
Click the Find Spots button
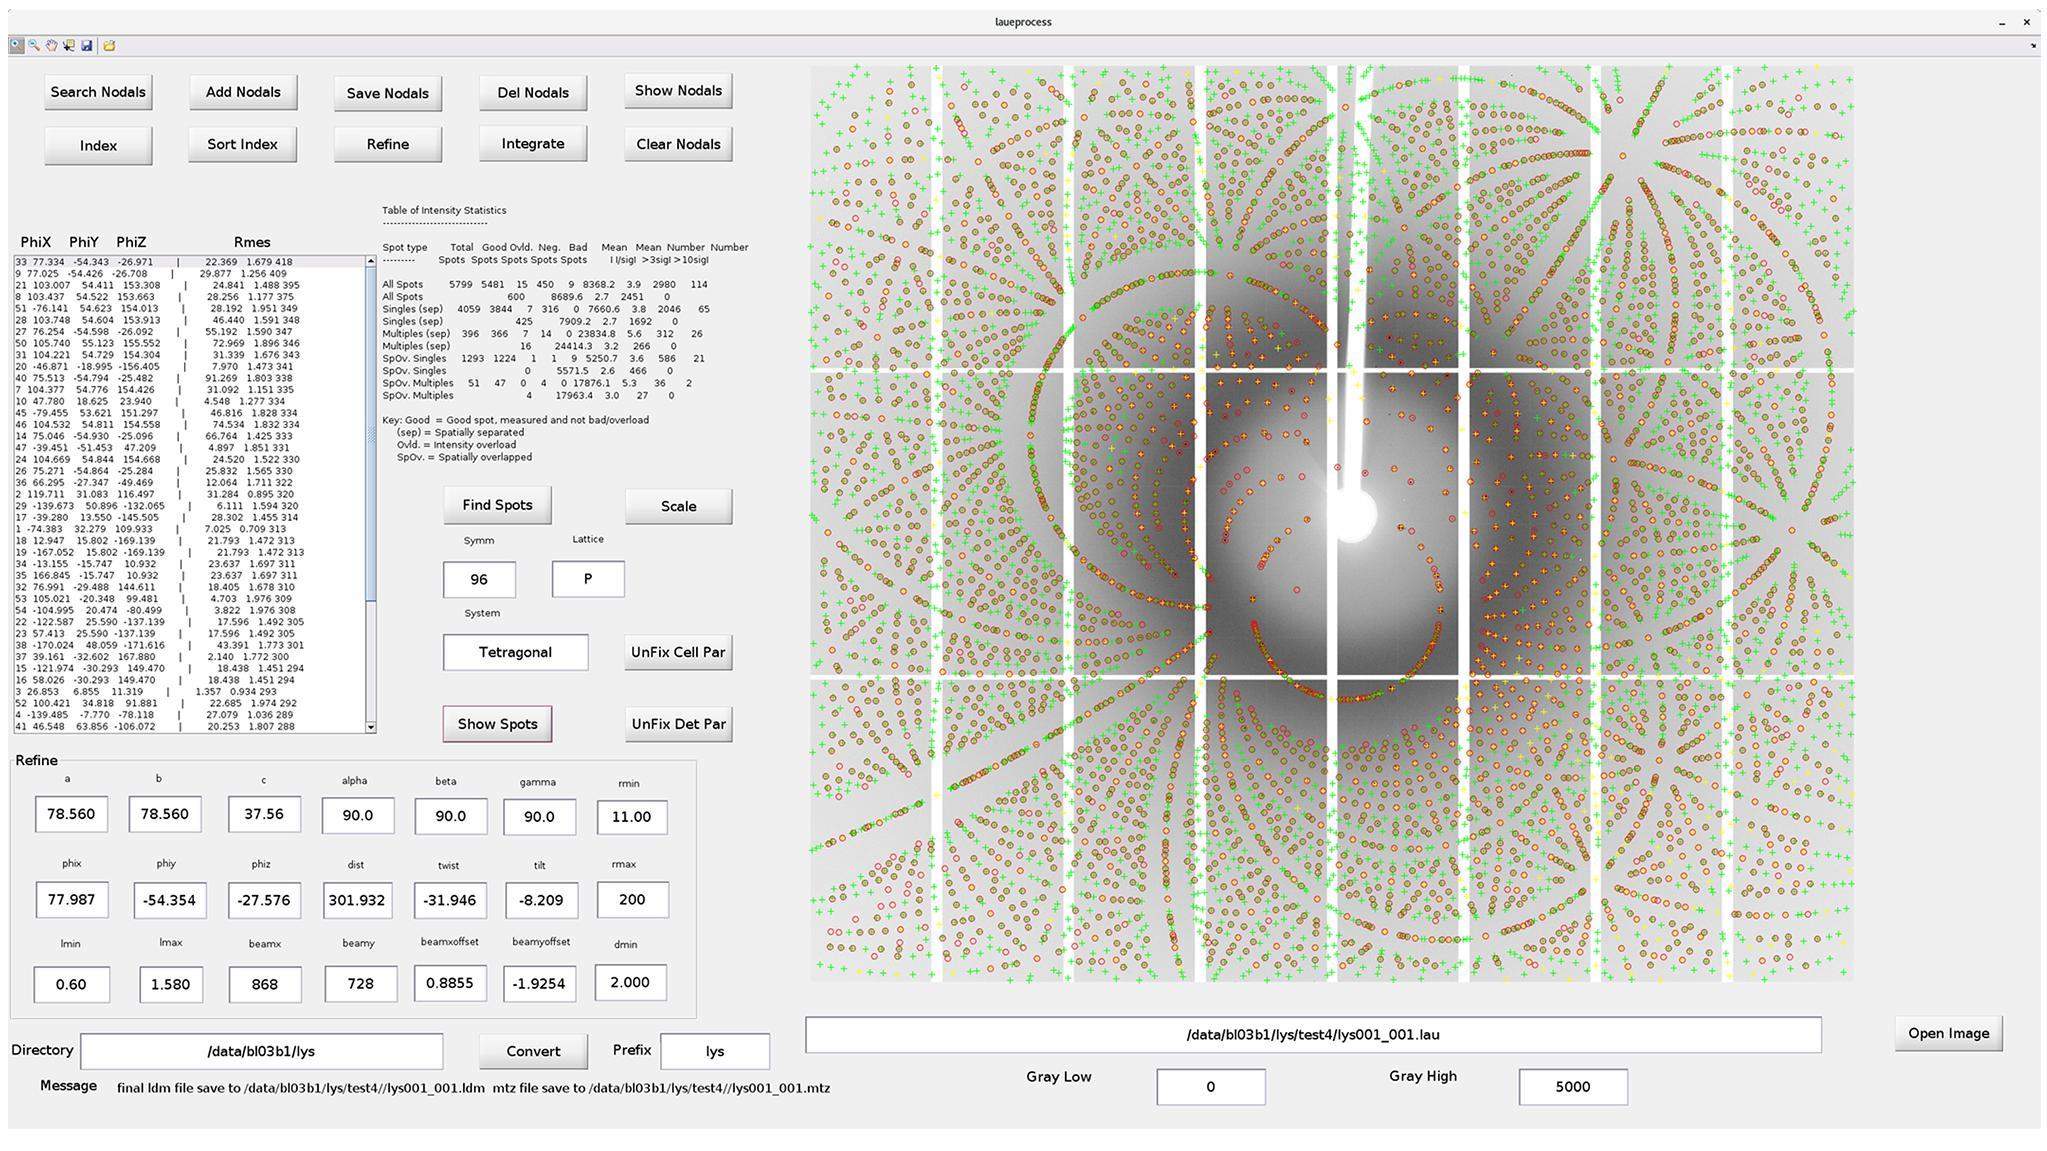(x=497, y=505)
